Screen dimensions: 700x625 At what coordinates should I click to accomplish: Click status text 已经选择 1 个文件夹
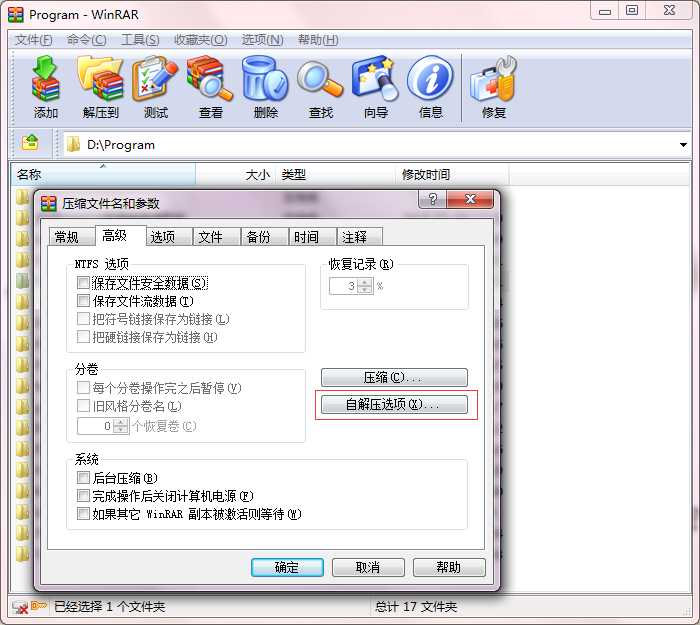[109, 606]
